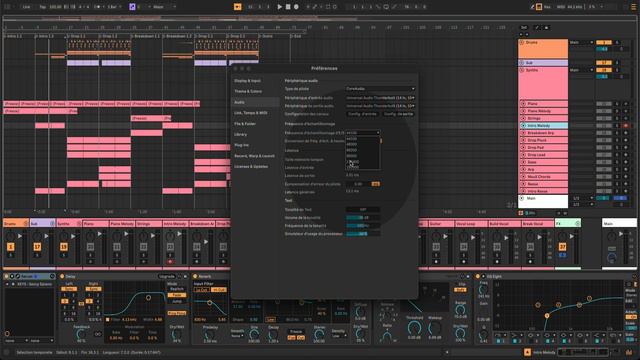640x360 pixels.
Task: Toggle the orange computer MIDI keyboard icon
Action: [539, 7]
